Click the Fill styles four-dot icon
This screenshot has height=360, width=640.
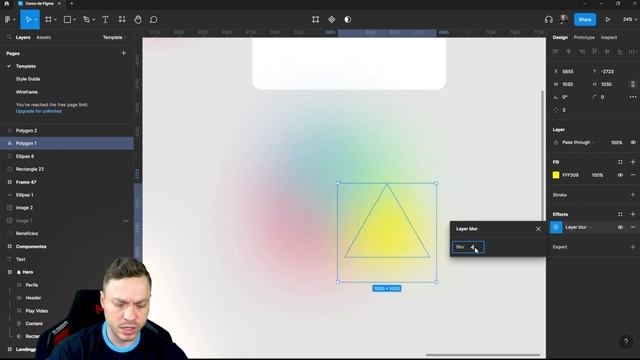tap(620, 162)
